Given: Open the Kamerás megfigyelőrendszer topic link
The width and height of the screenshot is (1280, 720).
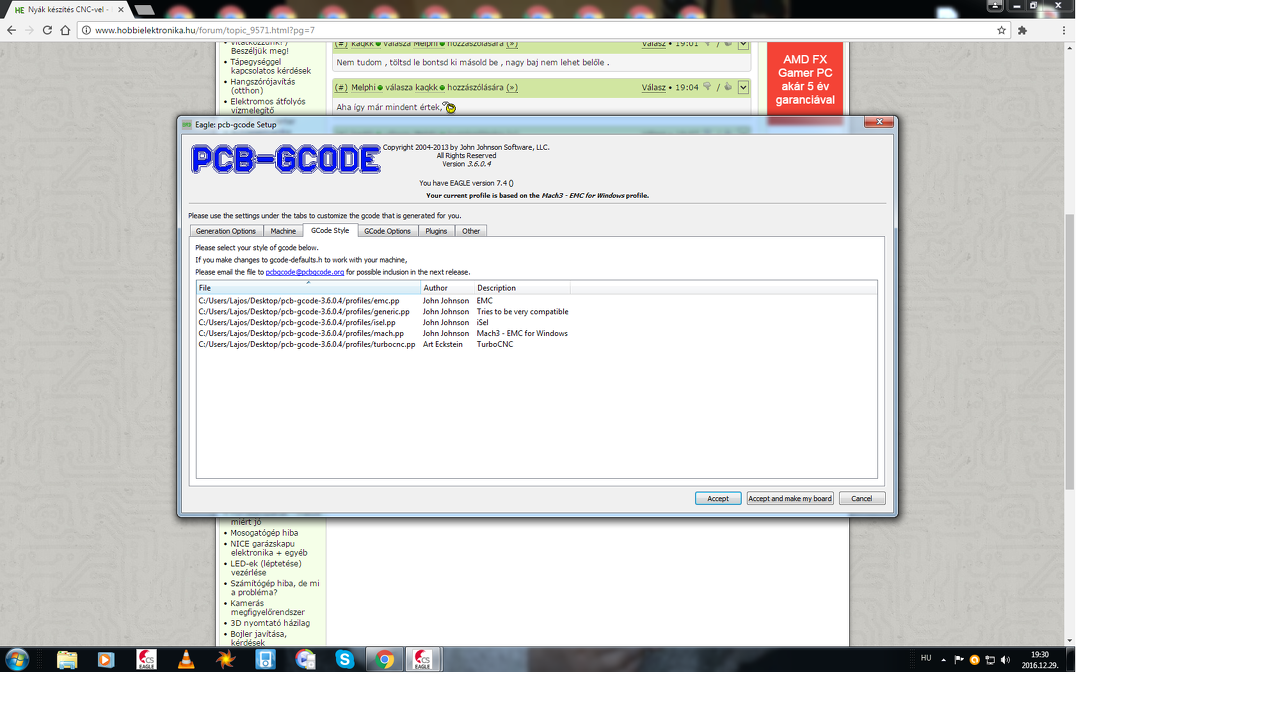Looking at the screenshot, I should tap(267, 608).
